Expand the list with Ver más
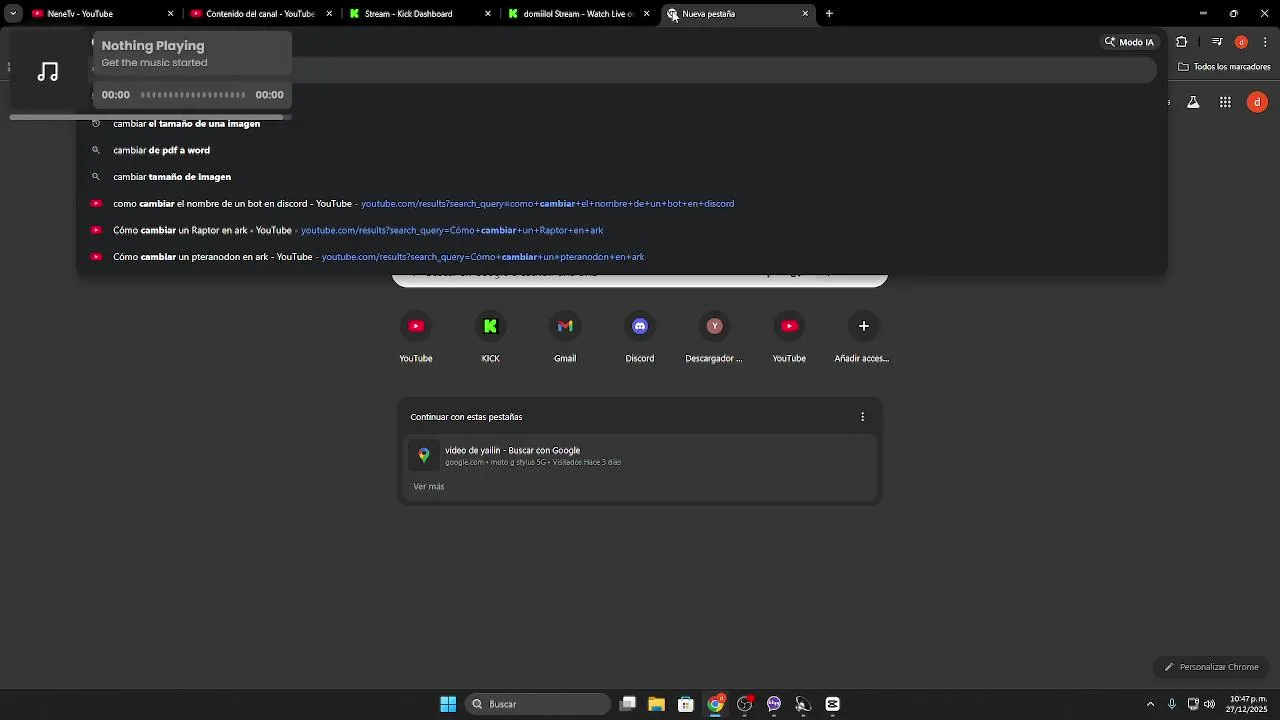Screen dimensions: 1280x720 429,487
